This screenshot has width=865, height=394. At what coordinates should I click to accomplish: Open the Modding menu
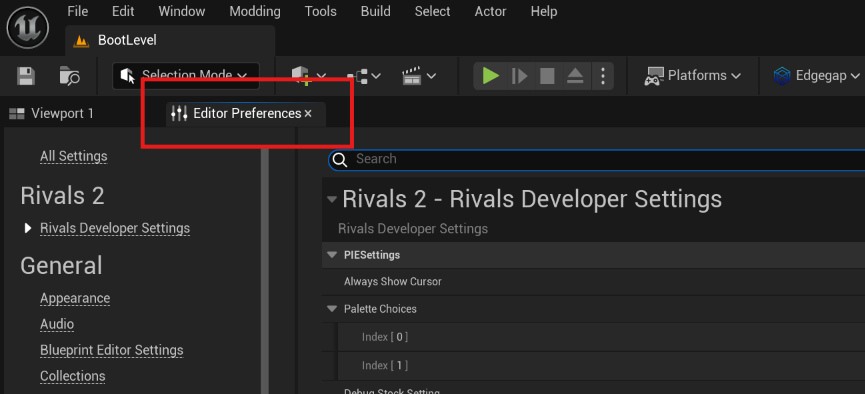coord(255,11)
